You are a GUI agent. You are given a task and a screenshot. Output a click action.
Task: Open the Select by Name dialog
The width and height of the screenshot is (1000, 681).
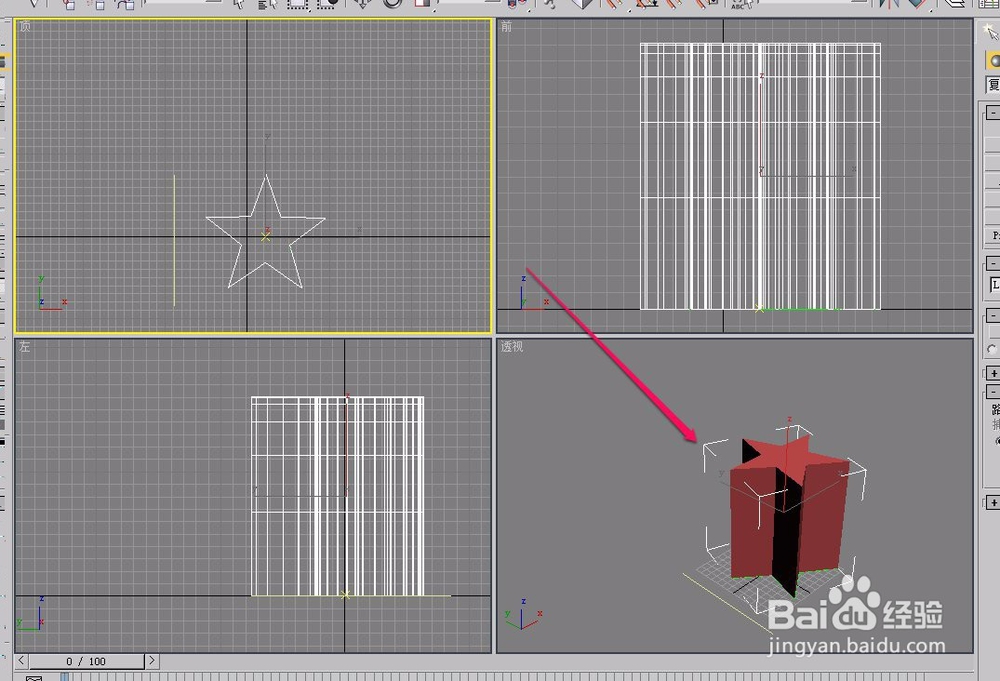[x=266, y=5]
